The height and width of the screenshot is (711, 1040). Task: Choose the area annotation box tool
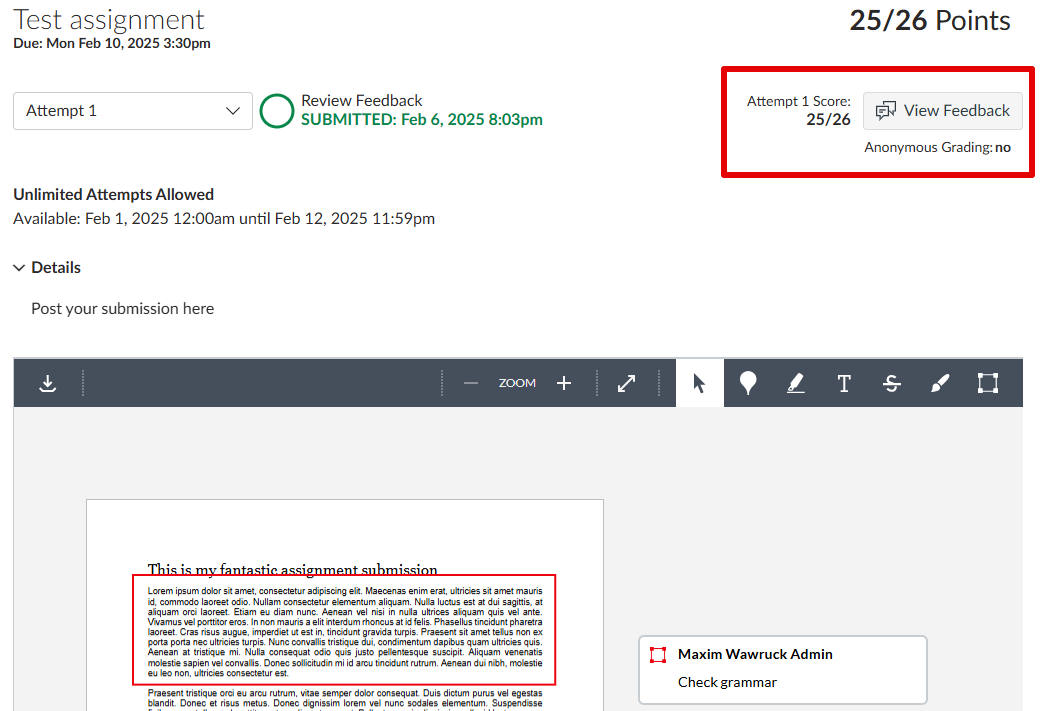click(988, 383)
